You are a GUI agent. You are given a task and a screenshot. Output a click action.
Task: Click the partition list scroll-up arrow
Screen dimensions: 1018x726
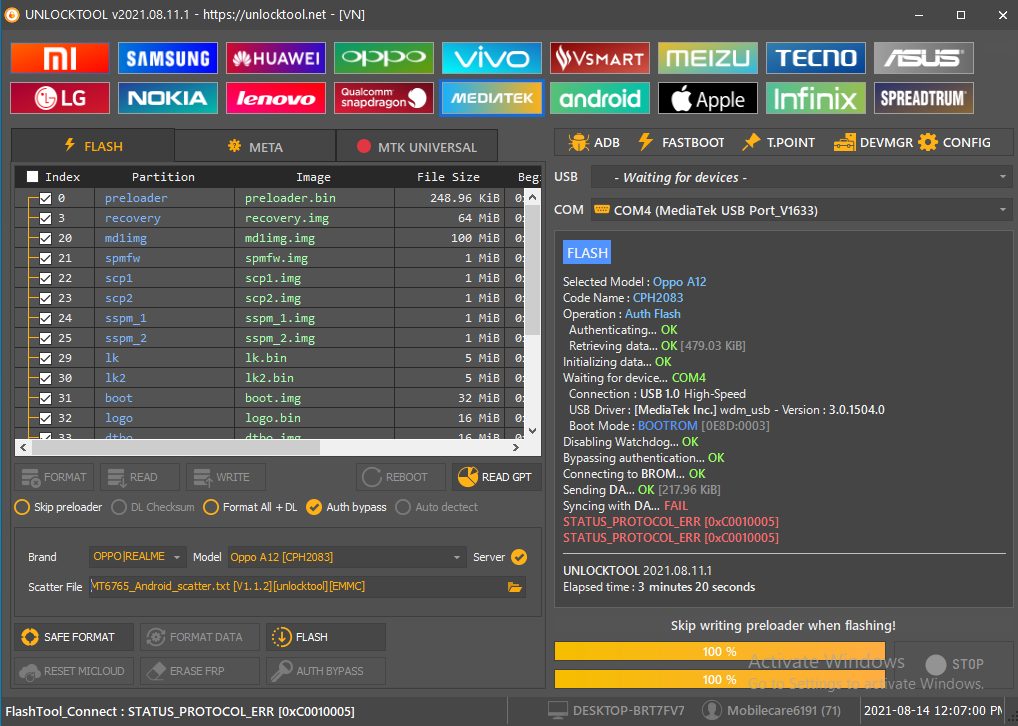pos(532,197)
